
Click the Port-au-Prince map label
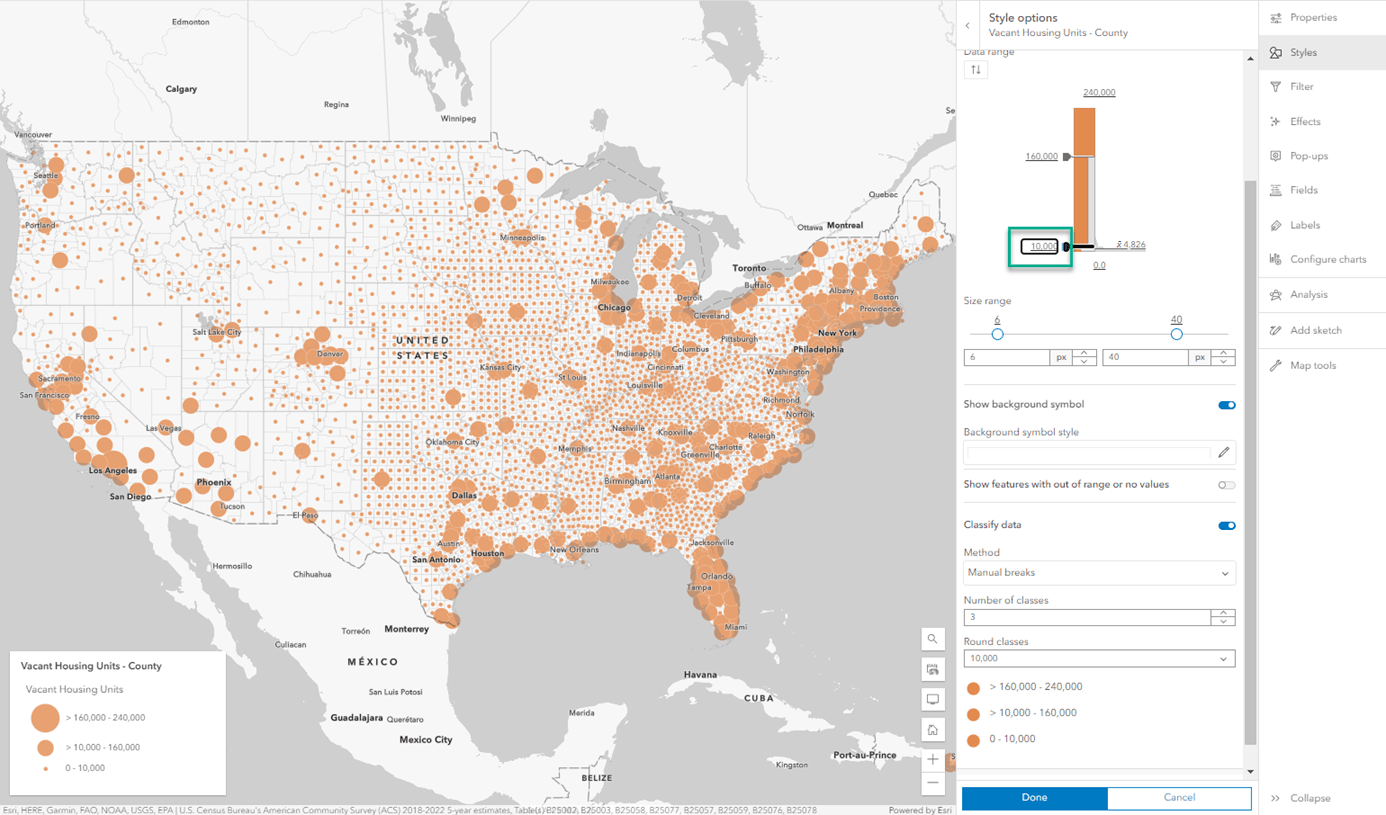click(866, 755)
